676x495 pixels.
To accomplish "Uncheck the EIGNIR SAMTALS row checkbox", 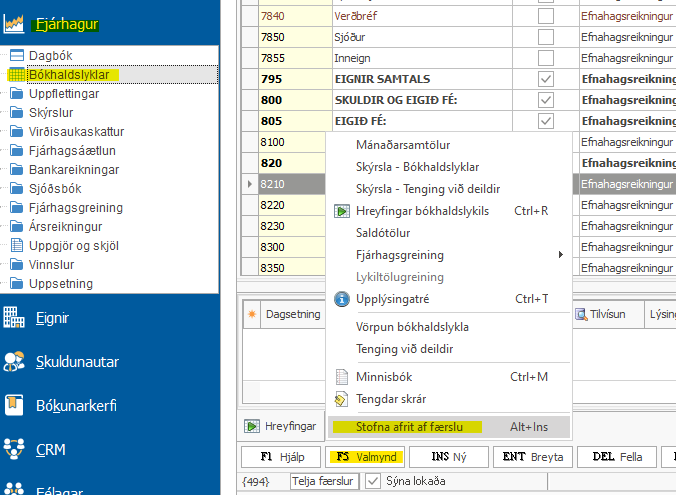I will (545, 79).
